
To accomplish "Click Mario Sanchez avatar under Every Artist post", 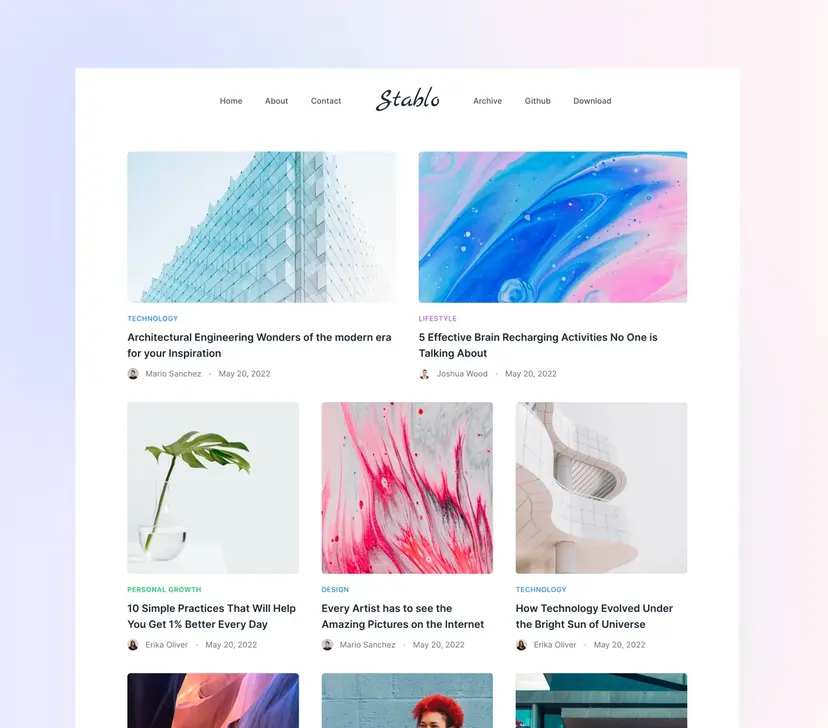I will point(327,645).
